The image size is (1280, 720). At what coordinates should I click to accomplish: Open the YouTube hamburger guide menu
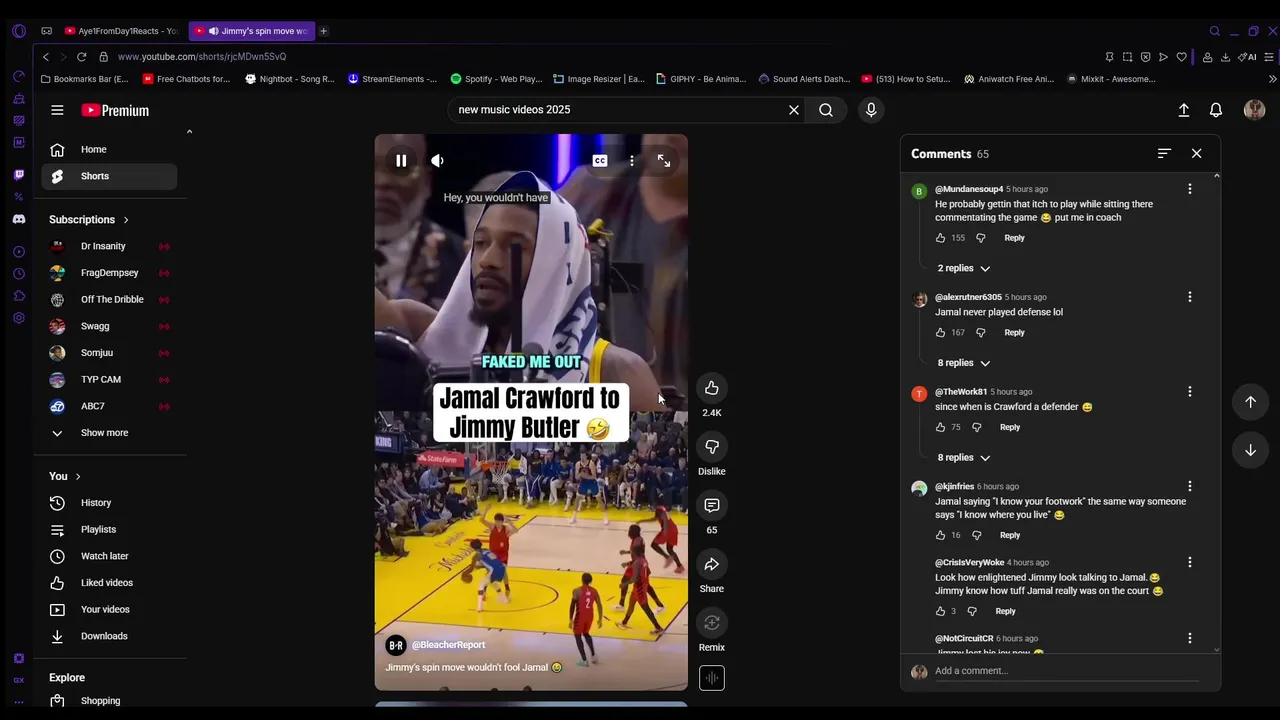coord(57,110)
